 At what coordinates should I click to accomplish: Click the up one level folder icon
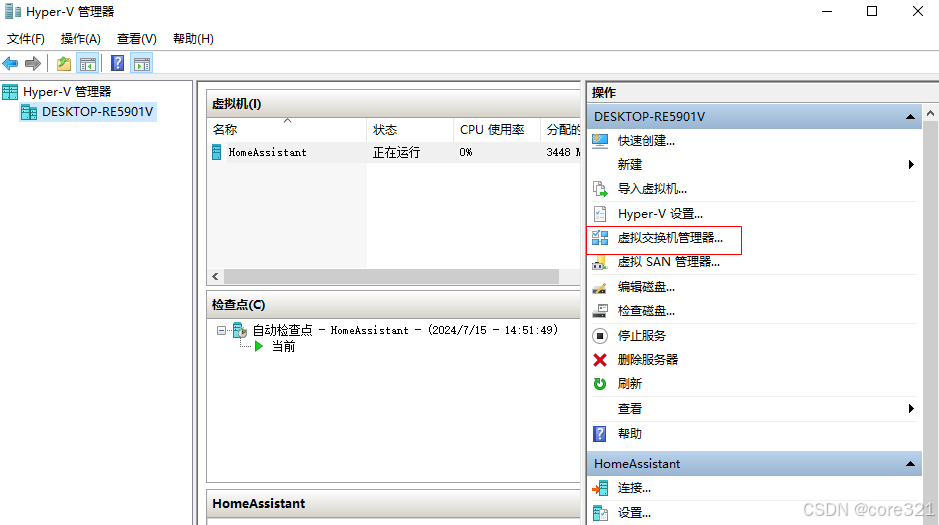pyautogui.click(x=63, y=63)
